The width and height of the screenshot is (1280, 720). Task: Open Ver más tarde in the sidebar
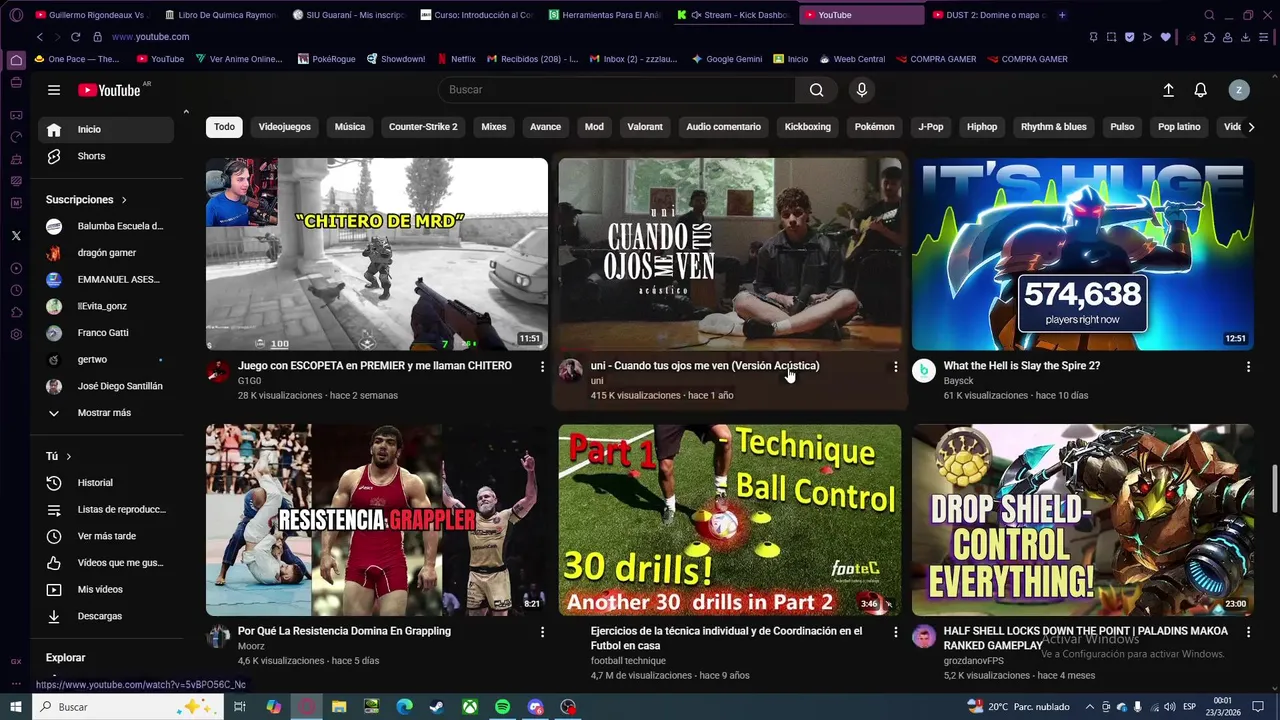coord(106,536)
